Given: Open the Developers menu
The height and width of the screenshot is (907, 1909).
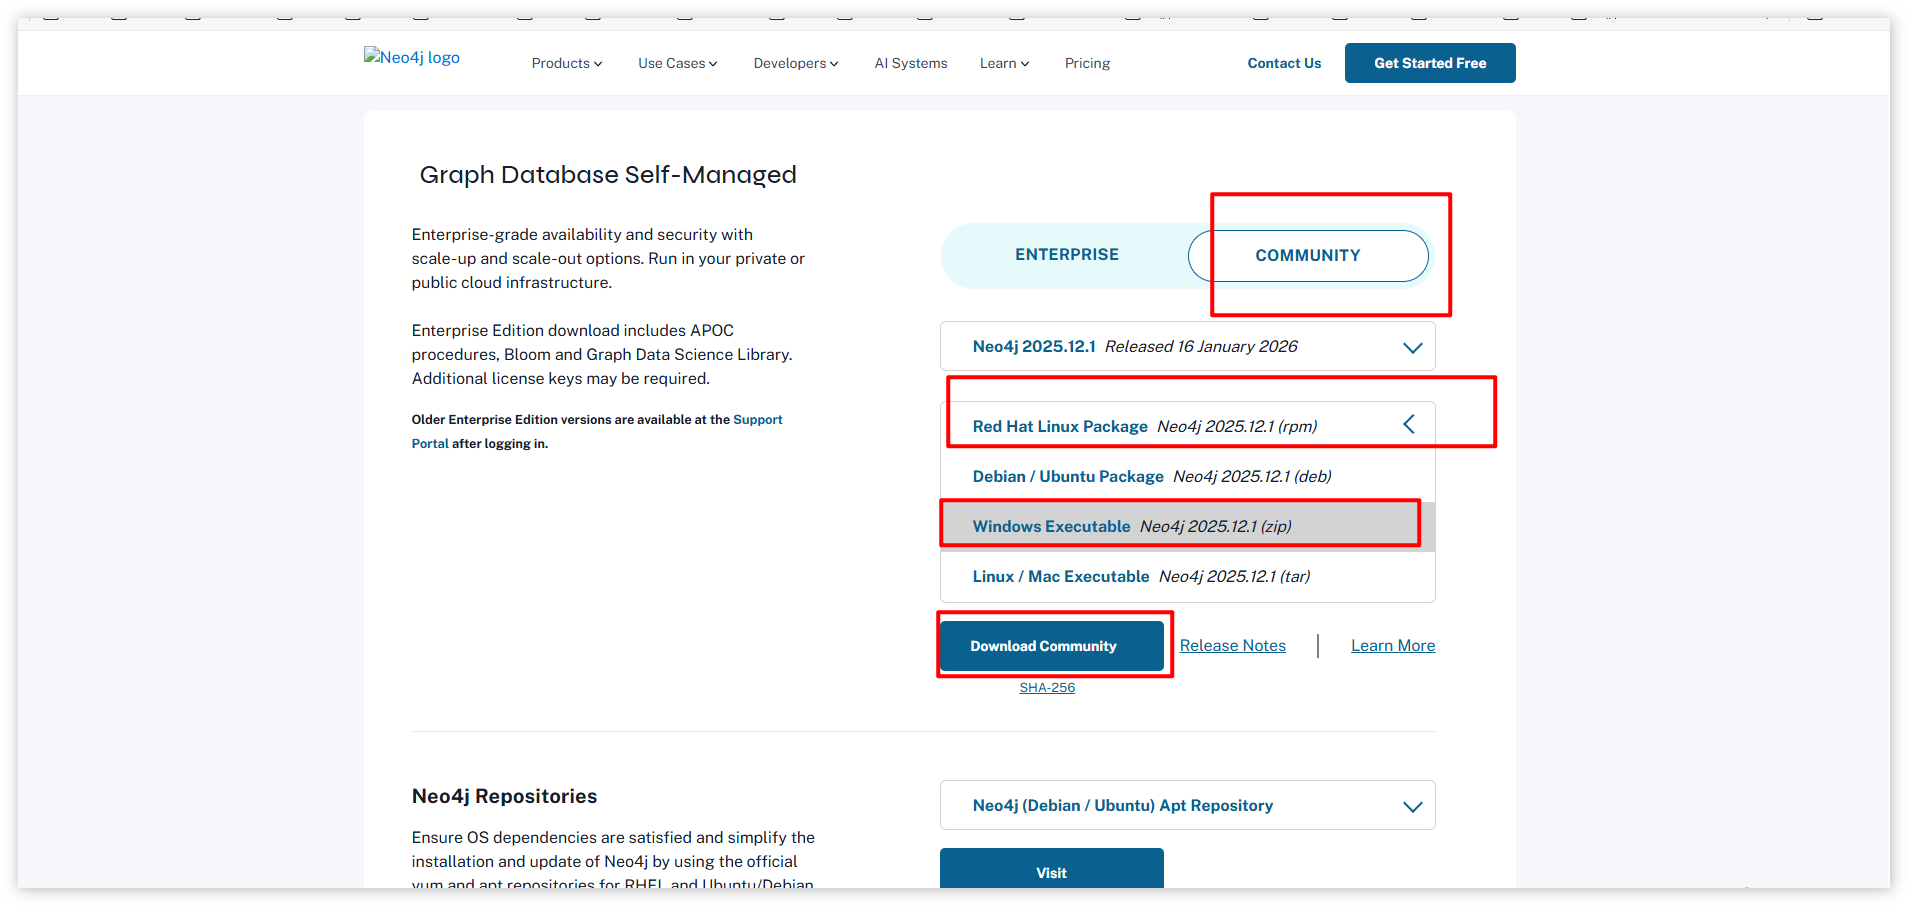Looking at the screenshot, I should click(796, 63).
